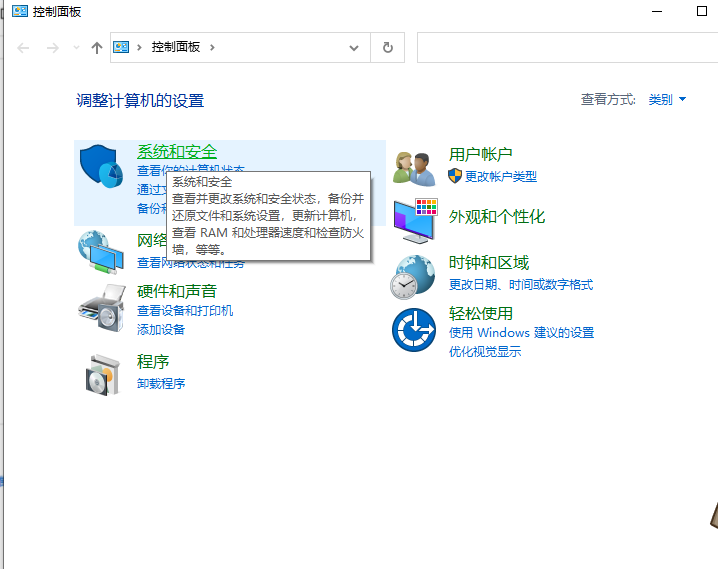Open the Programs disc box icon

click(x=102, y=375)
